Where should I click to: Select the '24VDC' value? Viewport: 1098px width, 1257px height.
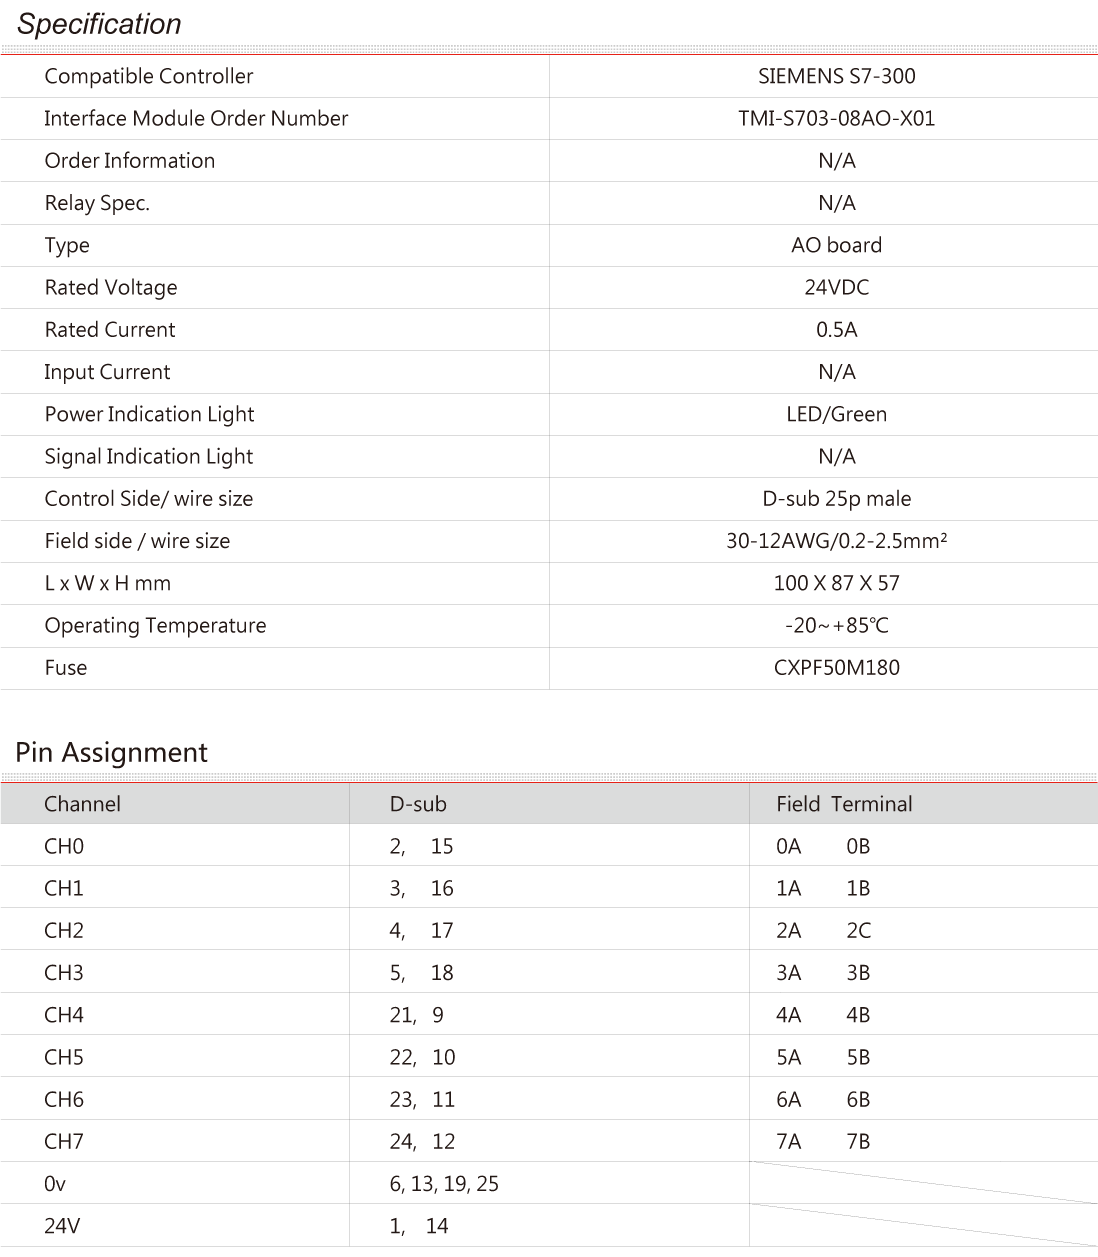(837, 287)
